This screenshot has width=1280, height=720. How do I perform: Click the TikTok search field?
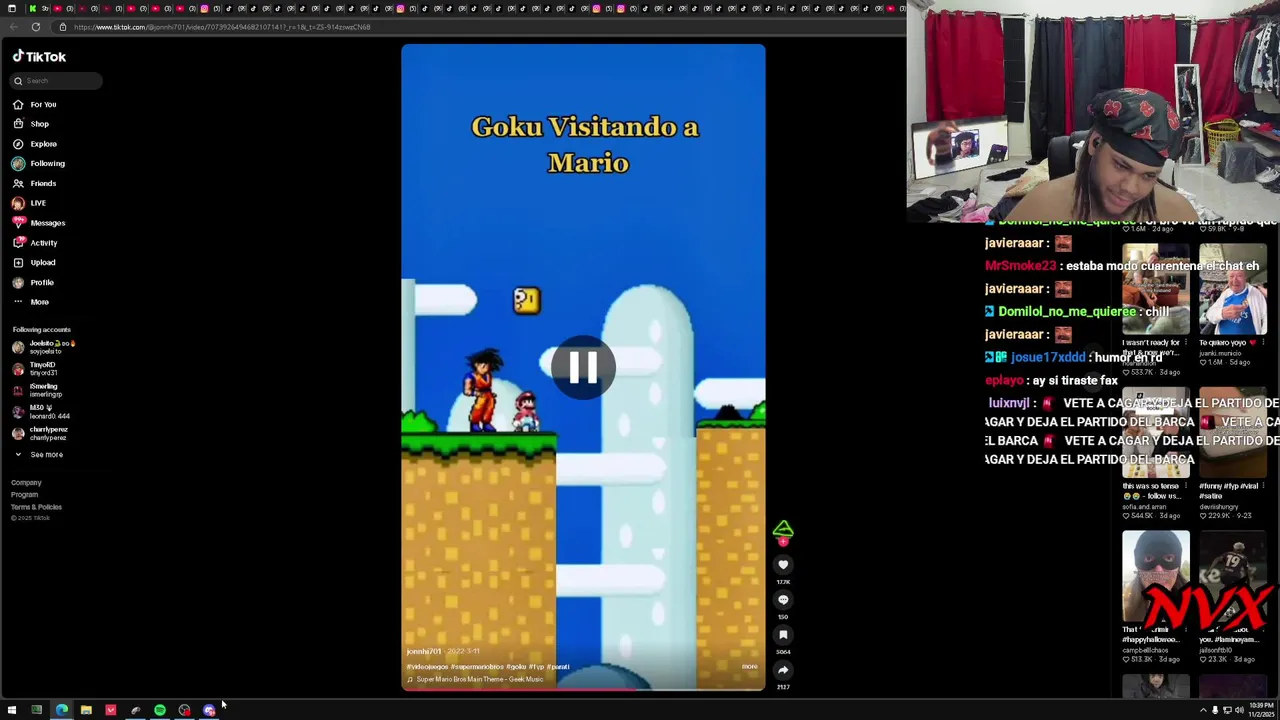tap(56, 81)
